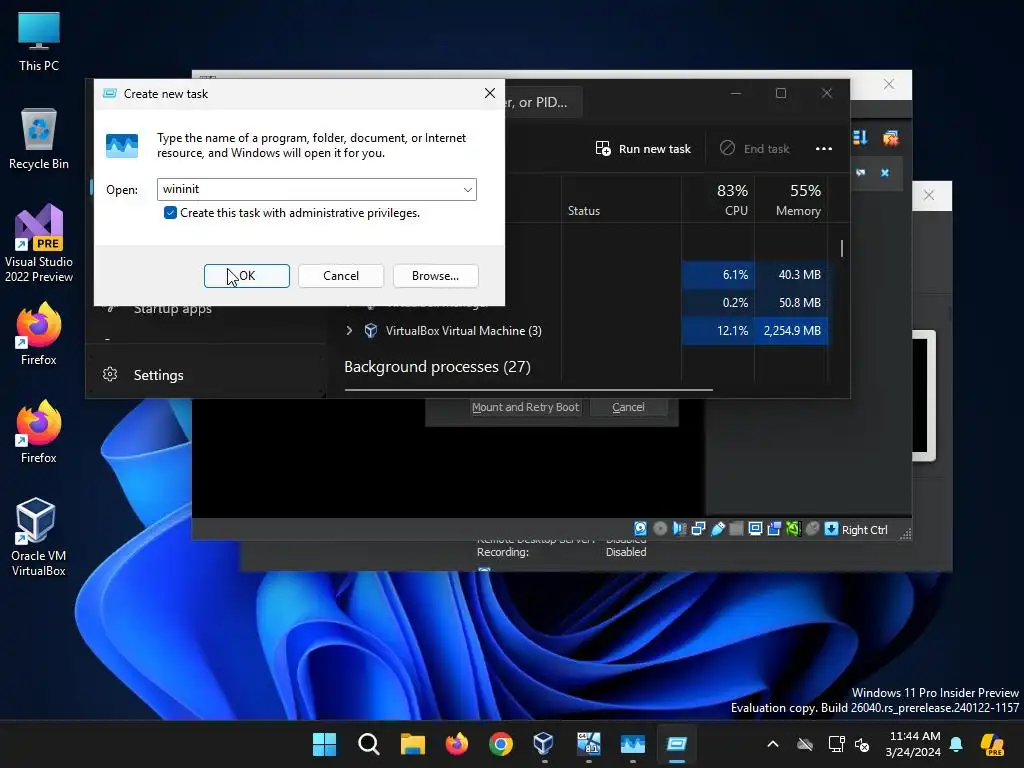Click VirtualBox recording status icon
Screen dimensions: 1024x768
(775, 528)
